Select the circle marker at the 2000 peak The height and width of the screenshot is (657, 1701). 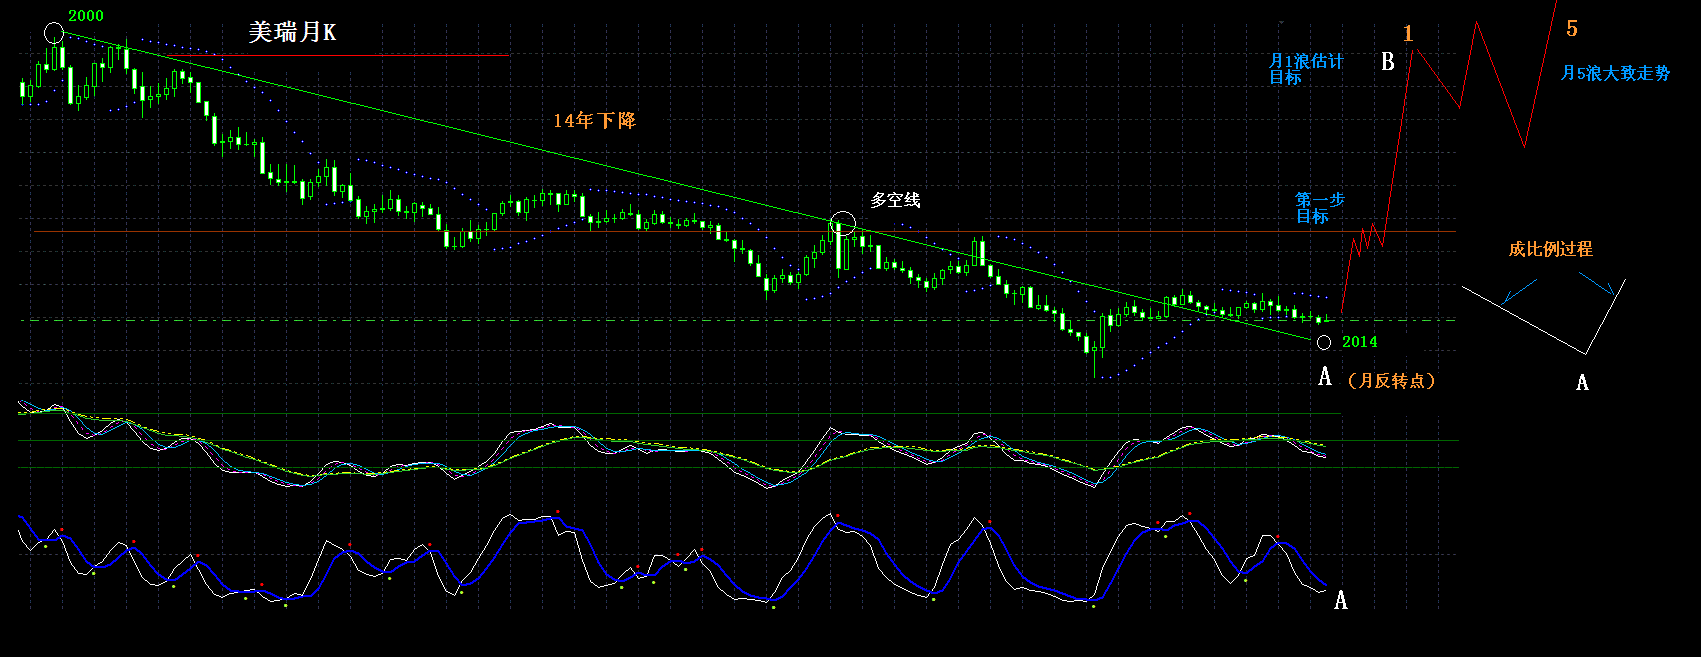[54, 33]
